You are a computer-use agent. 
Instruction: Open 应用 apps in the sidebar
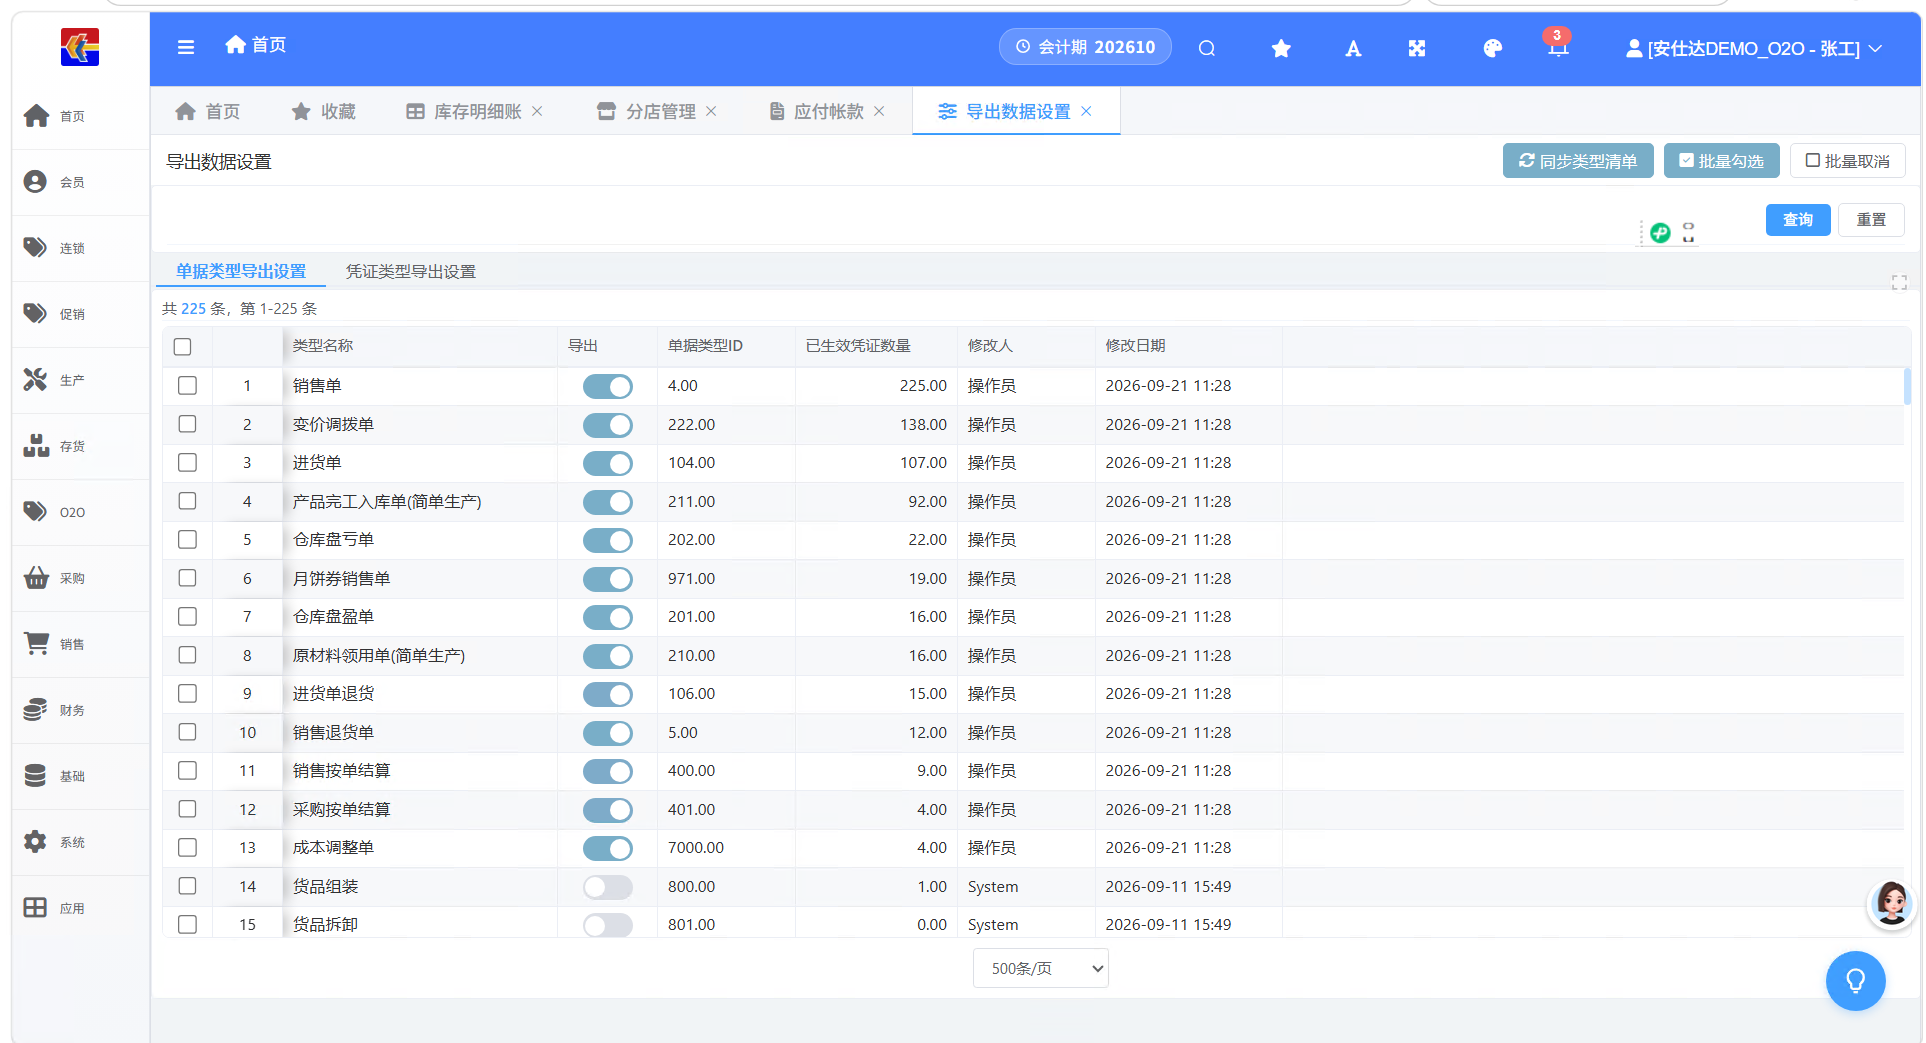click(80, 908)
